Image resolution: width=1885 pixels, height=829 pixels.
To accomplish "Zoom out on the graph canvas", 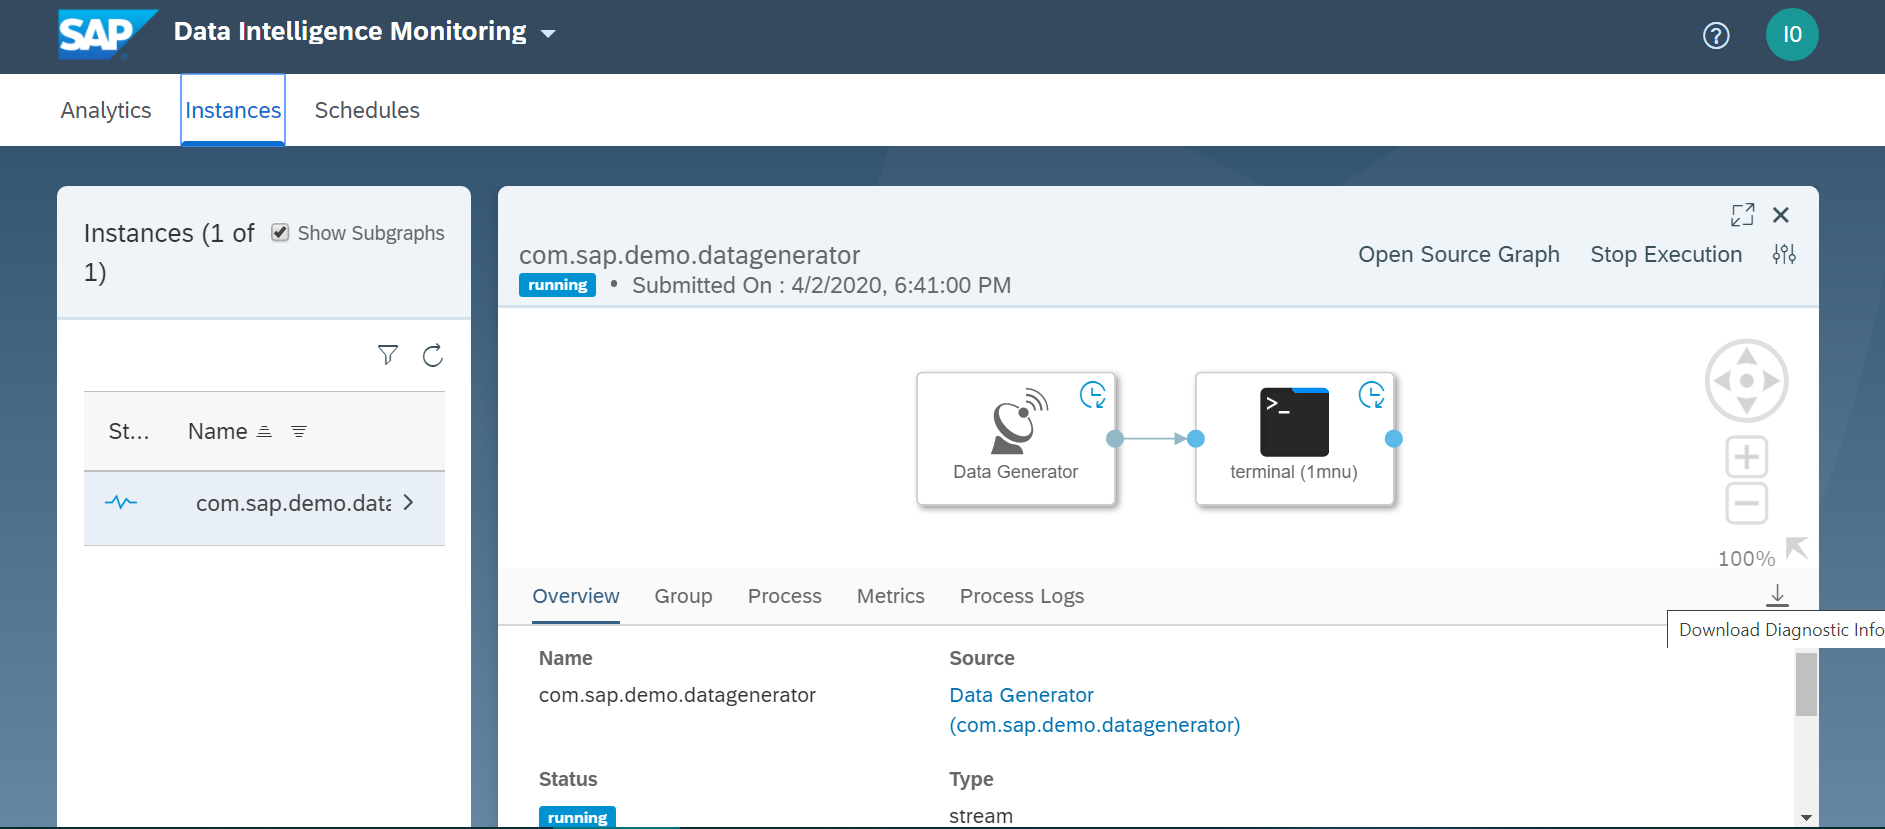I will (1747, 503).
